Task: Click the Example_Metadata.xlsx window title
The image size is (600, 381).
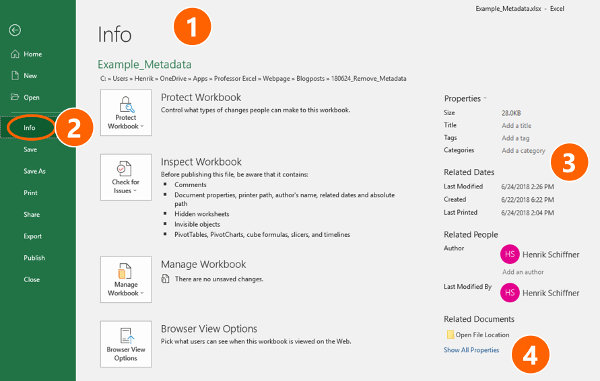Action: [x=508, y=8]
